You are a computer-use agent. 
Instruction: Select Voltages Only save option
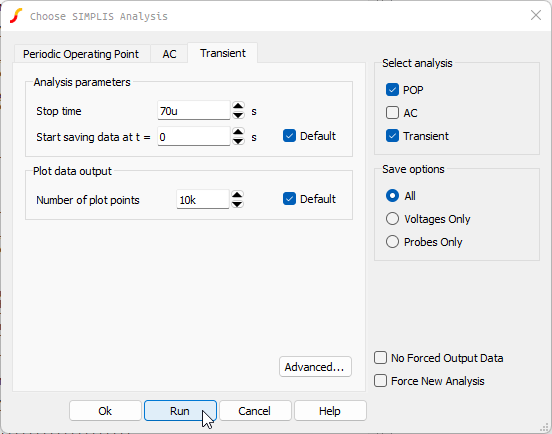[392, 219]
